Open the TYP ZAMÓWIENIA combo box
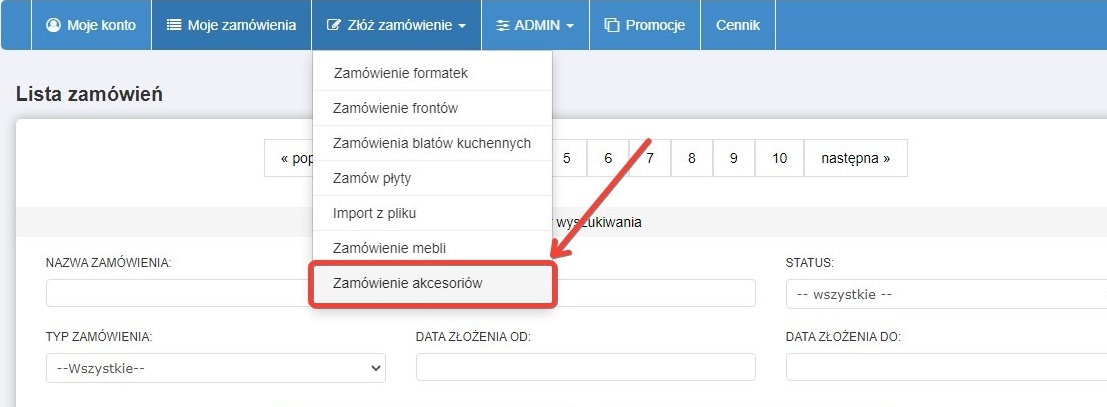 point(216,367)
